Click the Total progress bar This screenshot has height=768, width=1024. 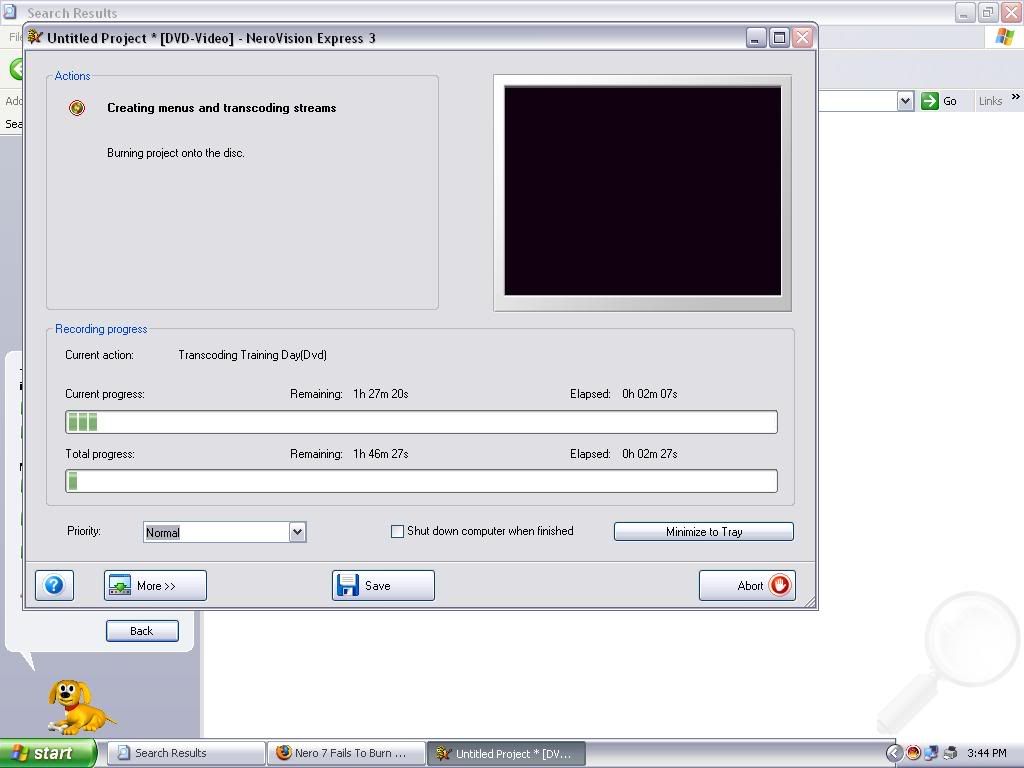(x=421, y=481)
